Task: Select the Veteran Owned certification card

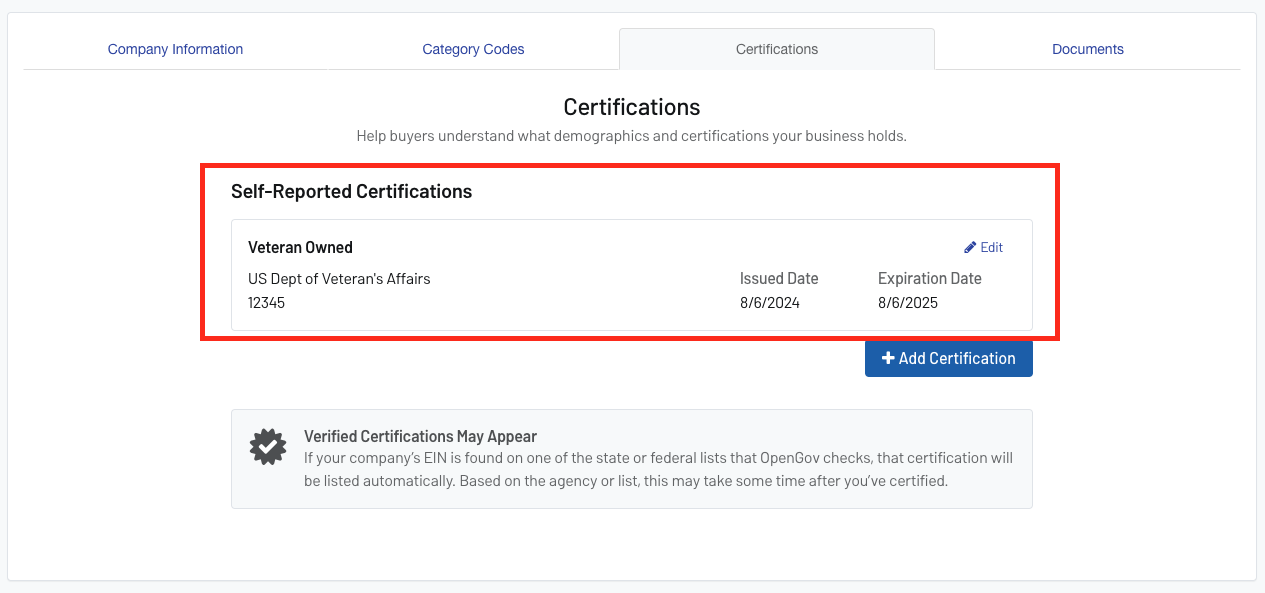Action: [631, 275]
